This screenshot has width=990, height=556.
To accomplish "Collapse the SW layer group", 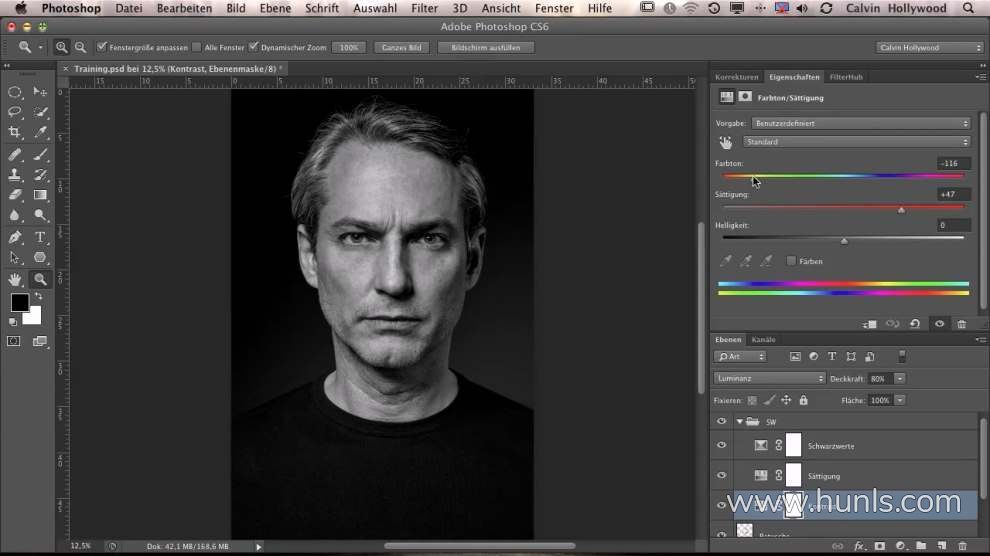I will (739, 422).
